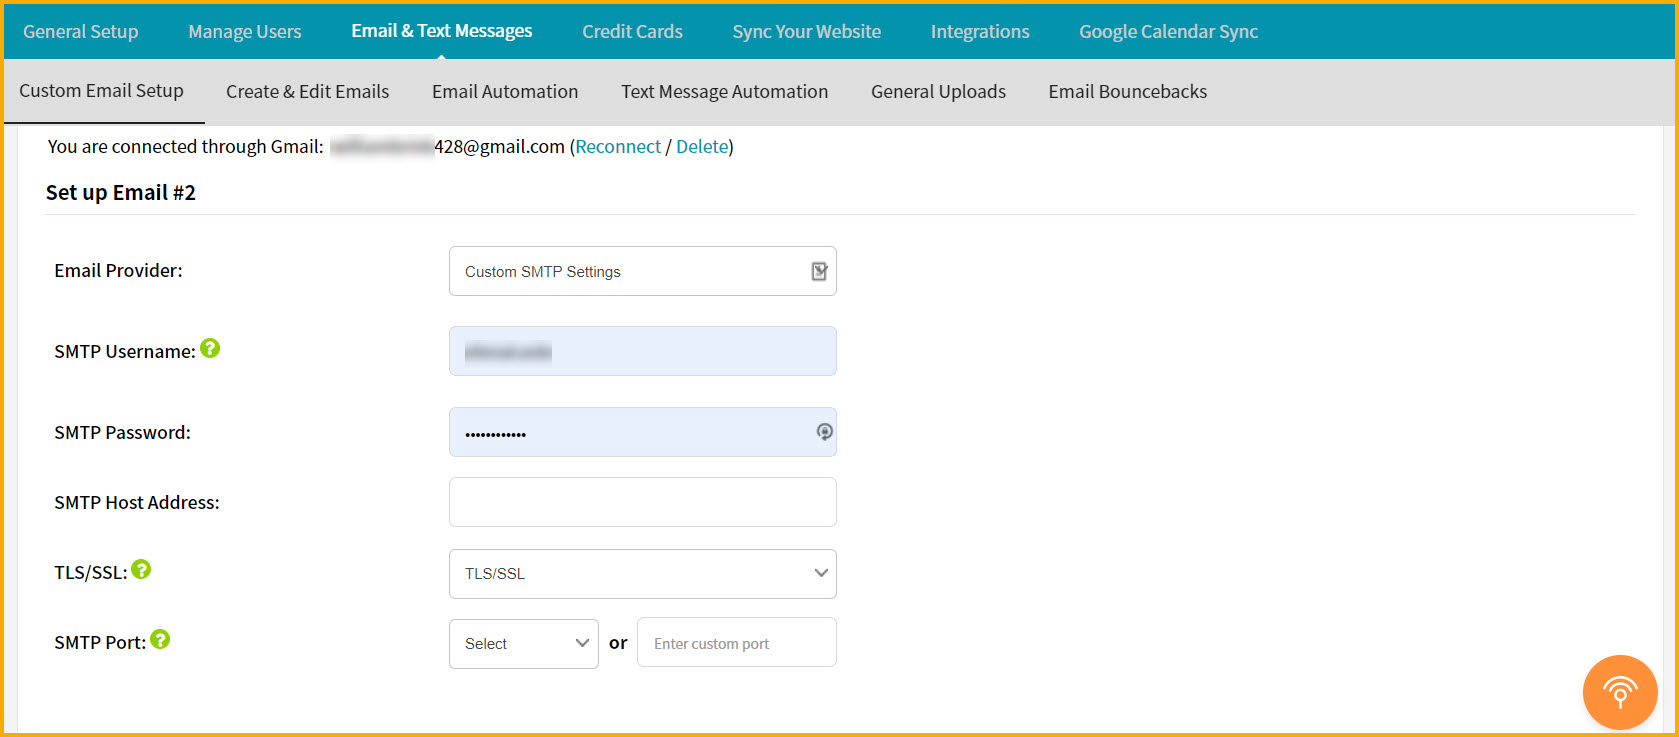This screenshot has width=1679, height=737.
Task: Click into the SMTP Host Address field
Action: click(643, 502)
